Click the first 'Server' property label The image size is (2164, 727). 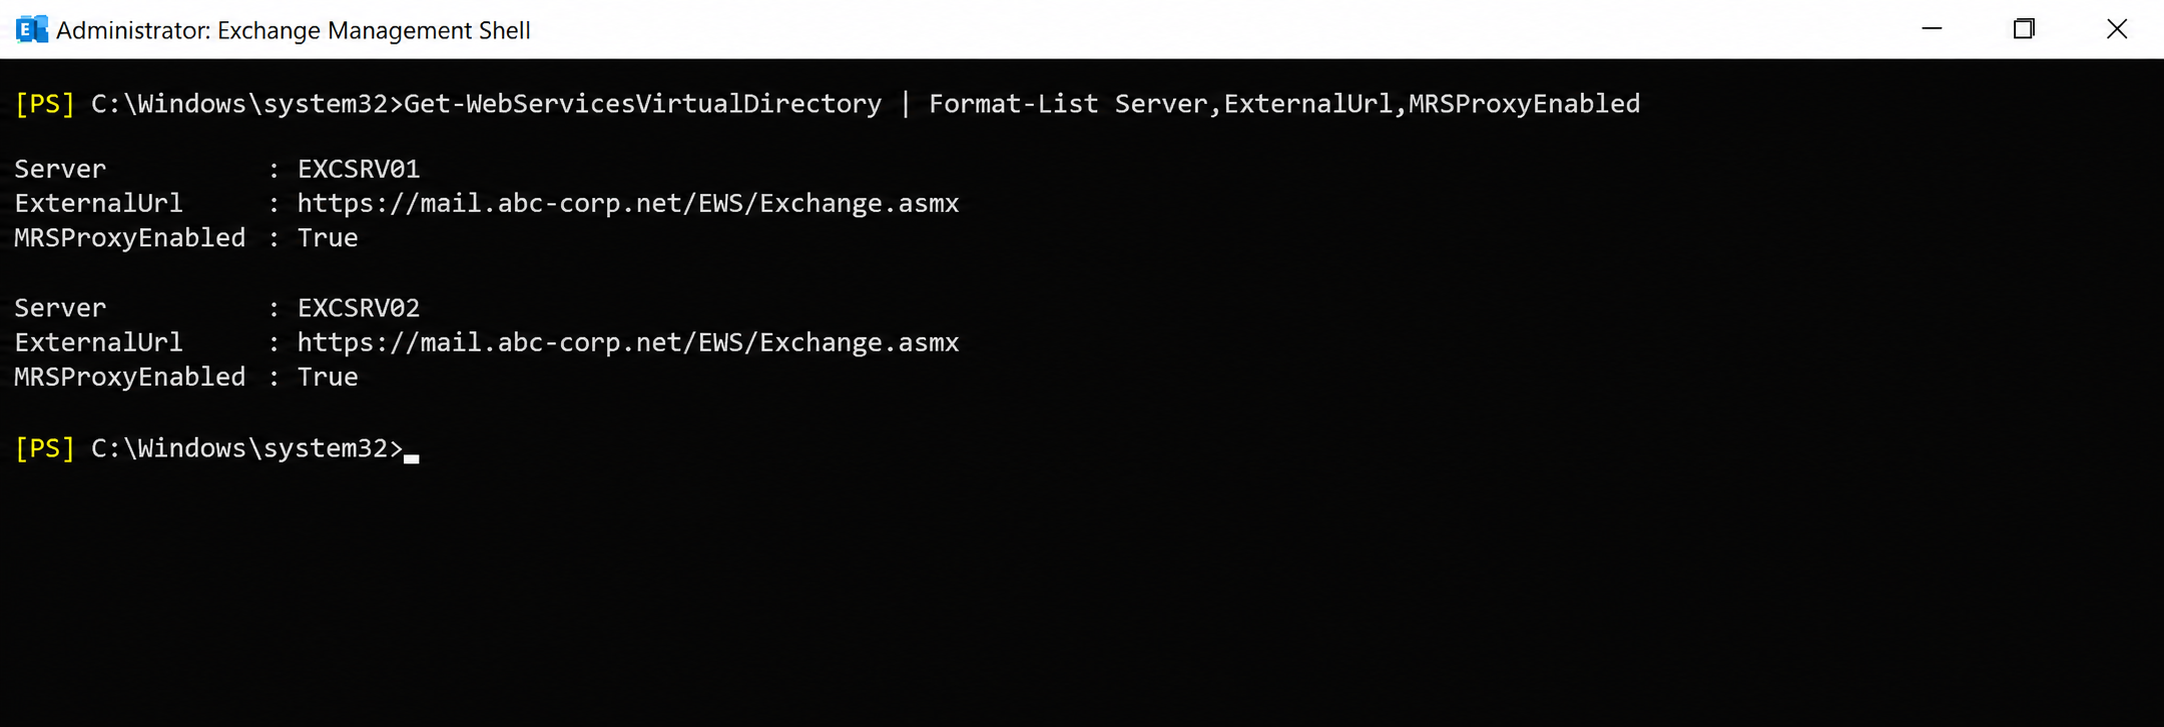pyautogui.click(x=60, y=169)
